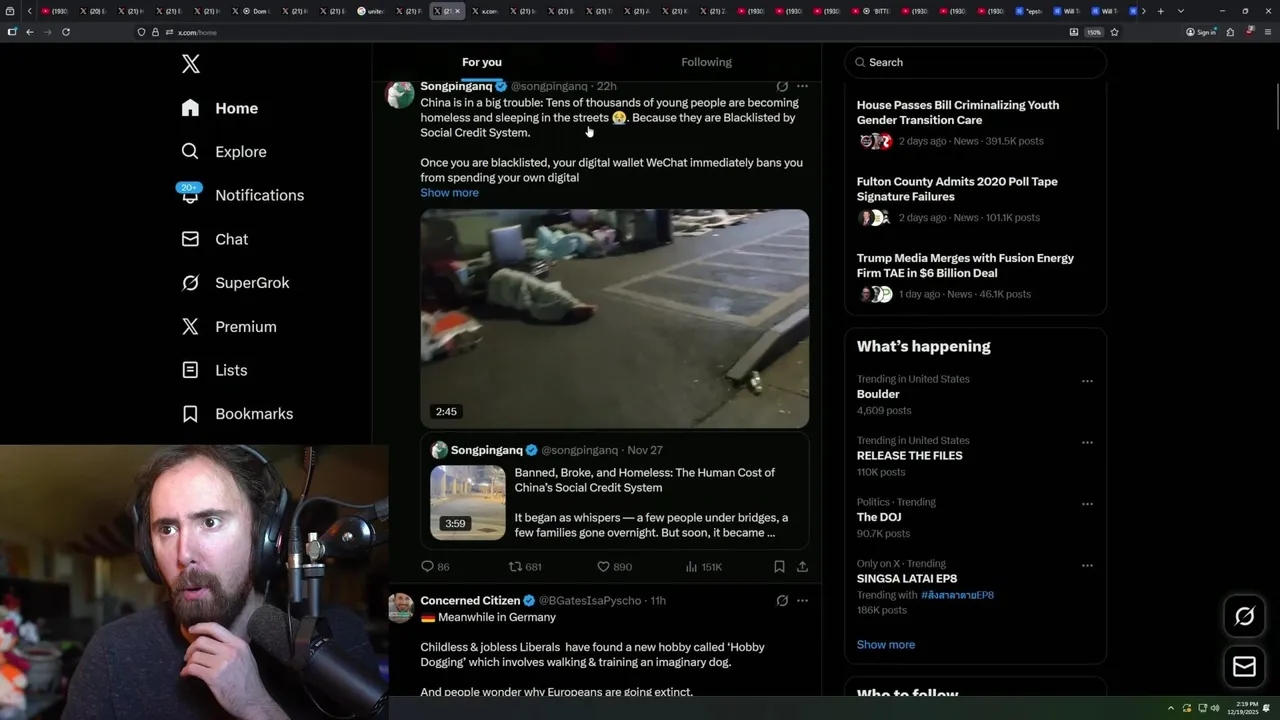
Task: Open more options for The DOJ trend
Action: point(1087,504)
